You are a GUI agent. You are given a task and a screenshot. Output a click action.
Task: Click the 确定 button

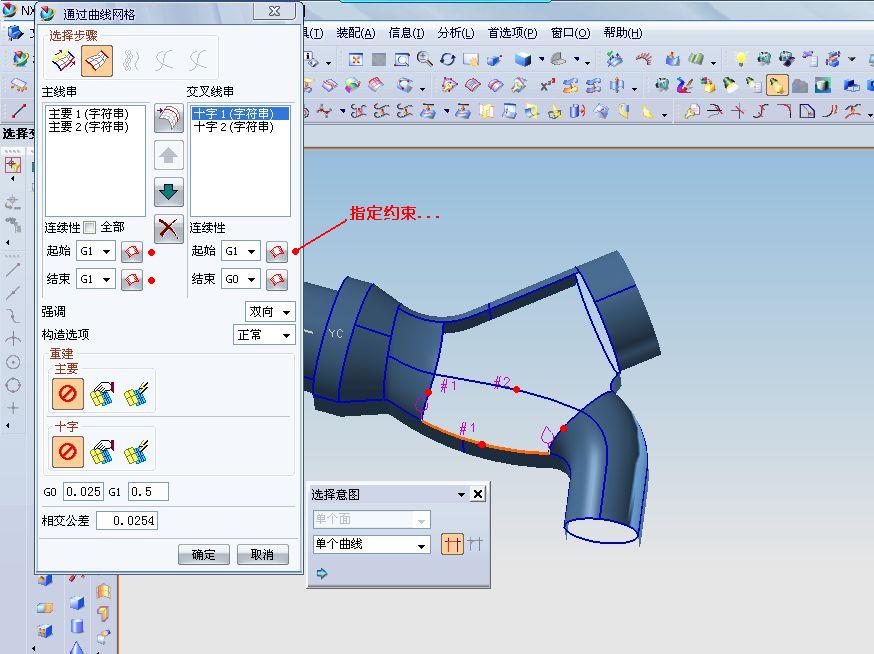point(203,555)
